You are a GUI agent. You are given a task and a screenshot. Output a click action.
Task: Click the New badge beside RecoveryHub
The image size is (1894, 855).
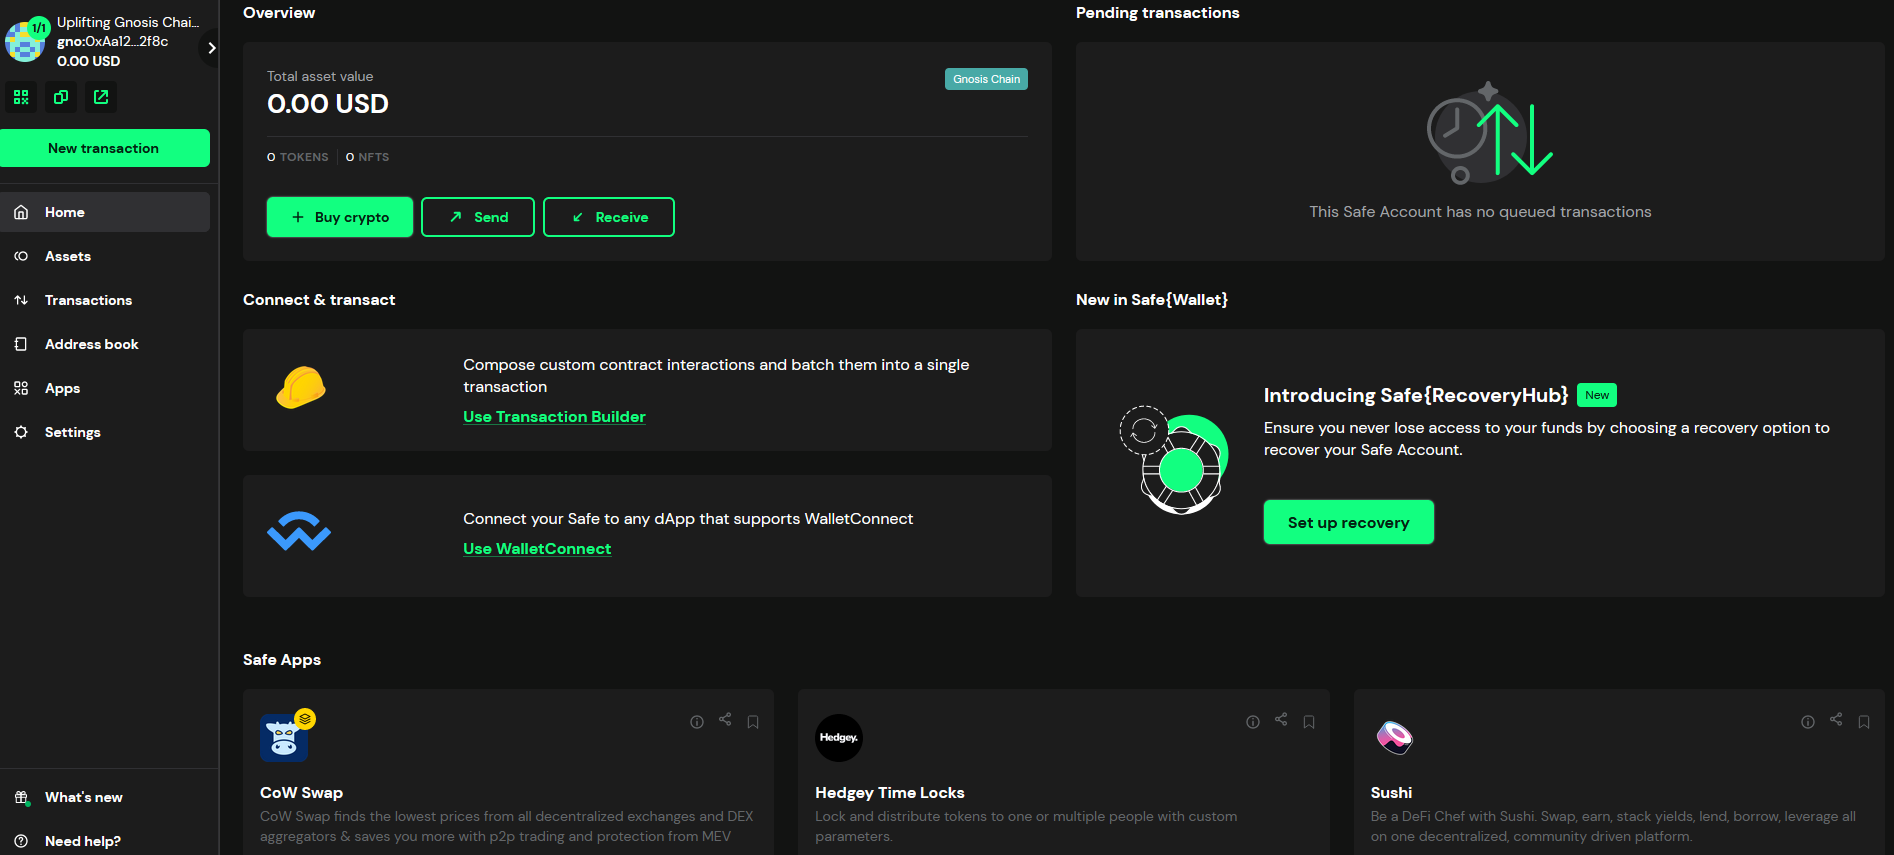coord(1597,395)
